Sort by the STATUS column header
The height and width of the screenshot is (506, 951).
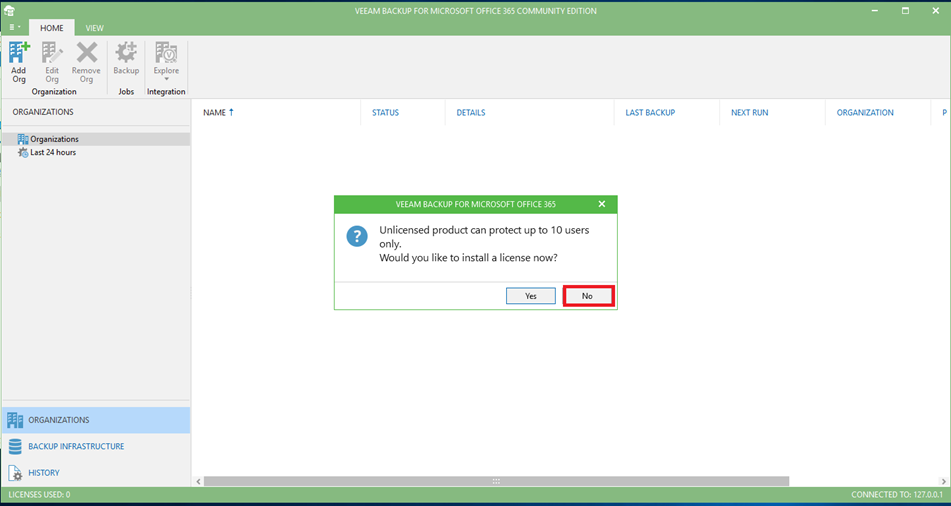point(385,112)
